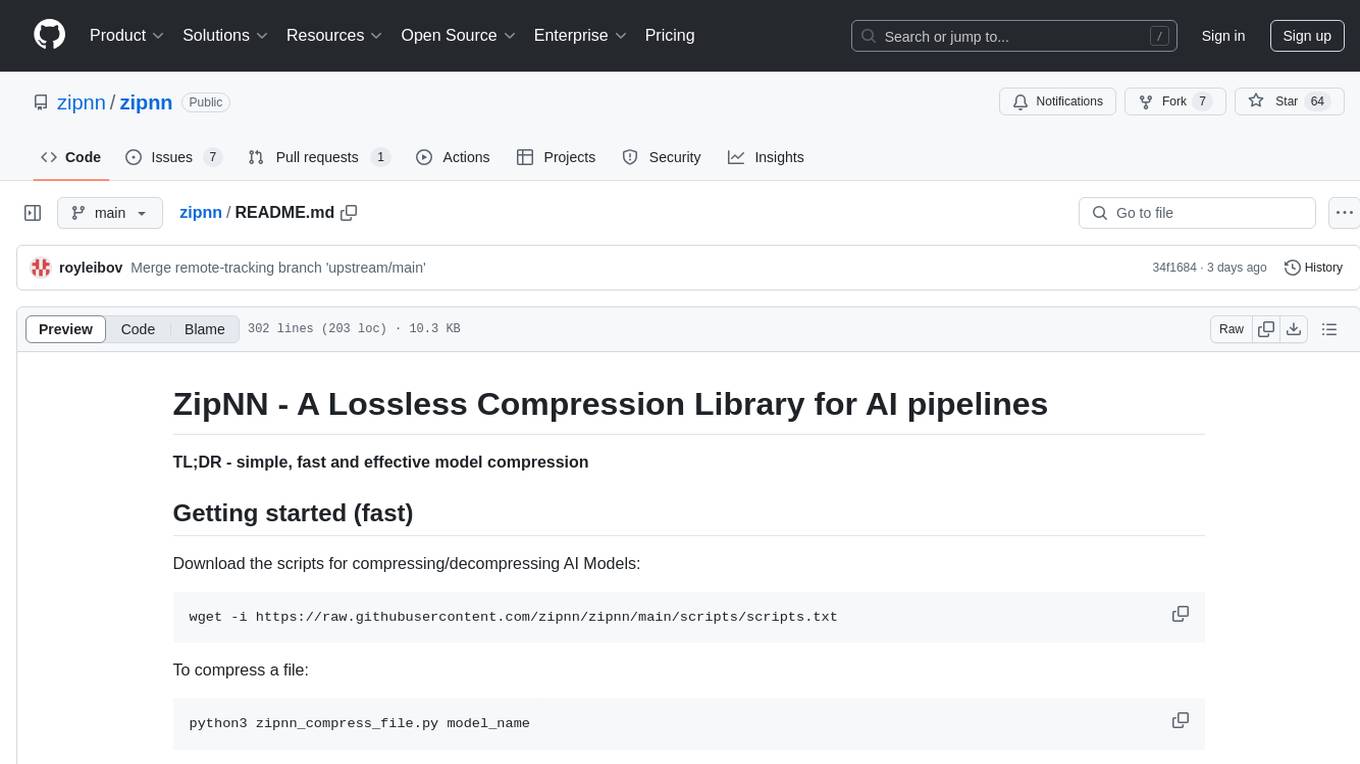This screenshot has width=1360, height=764.
Task: Open the zipnn owner profile link
Action: pyautogui.click(x=81, y=102)
